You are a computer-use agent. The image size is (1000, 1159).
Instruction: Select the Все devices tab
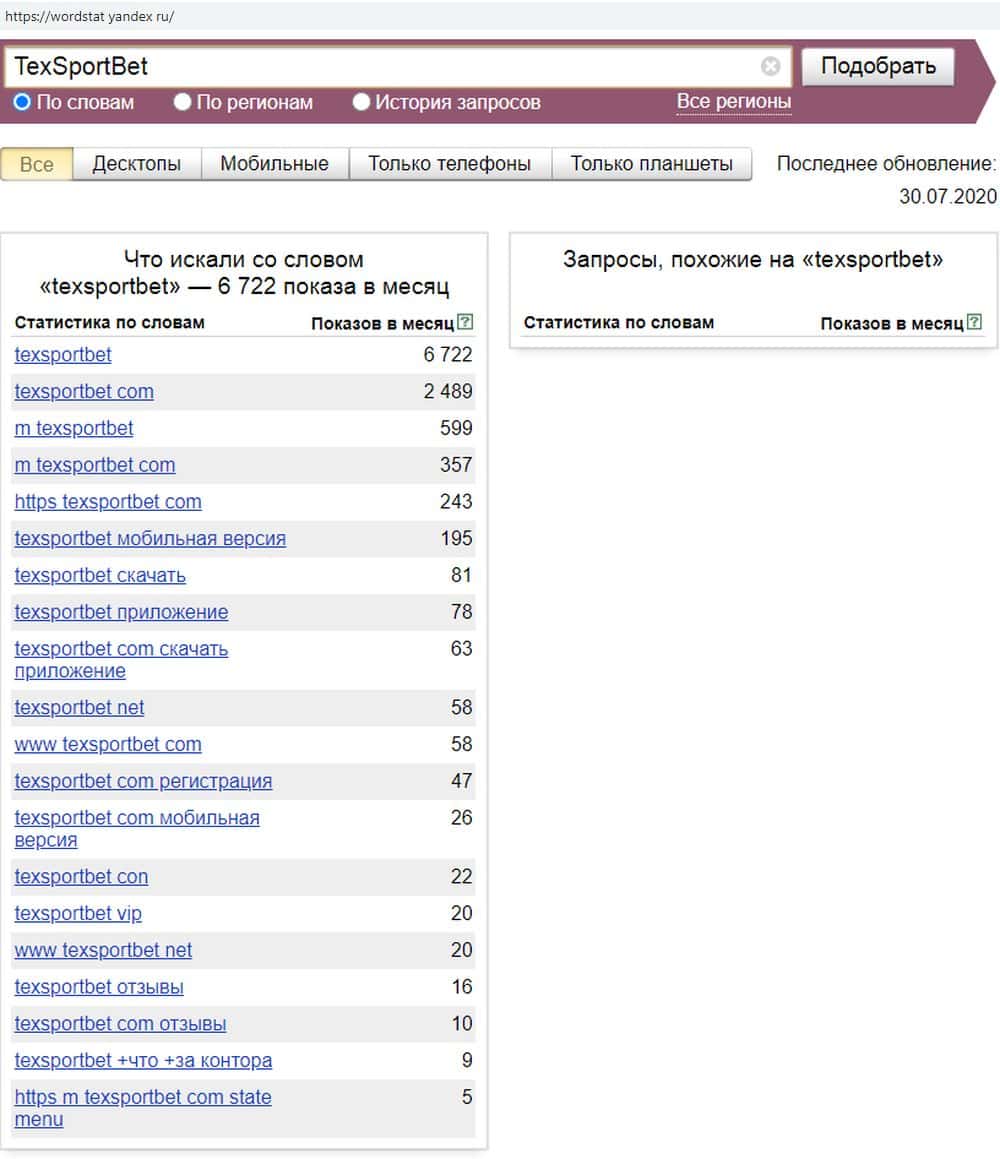(x=37, y=164)
